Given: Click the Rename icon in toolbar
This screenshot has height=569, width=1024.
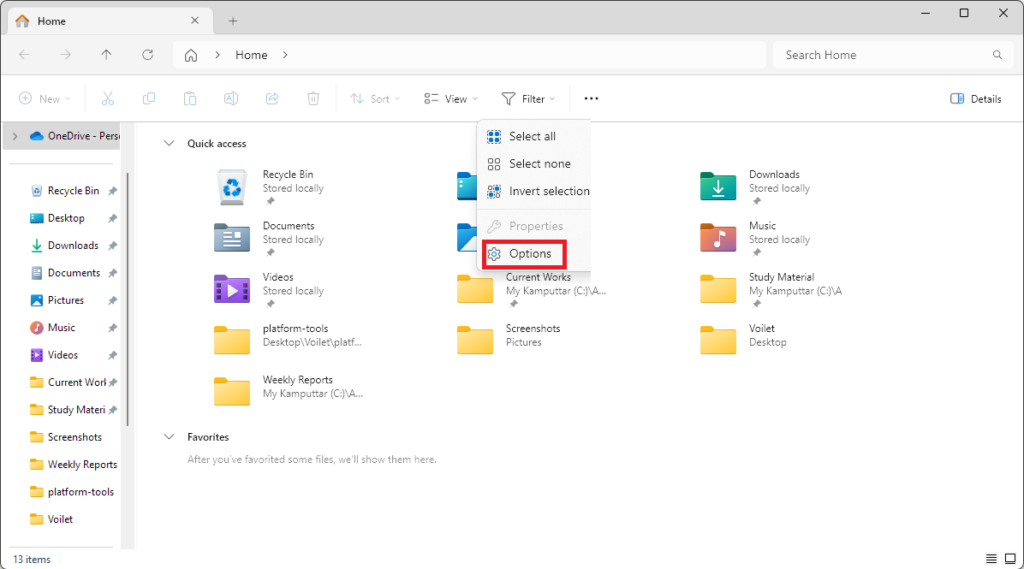Looking at the screenshot, I should (231, 99).
